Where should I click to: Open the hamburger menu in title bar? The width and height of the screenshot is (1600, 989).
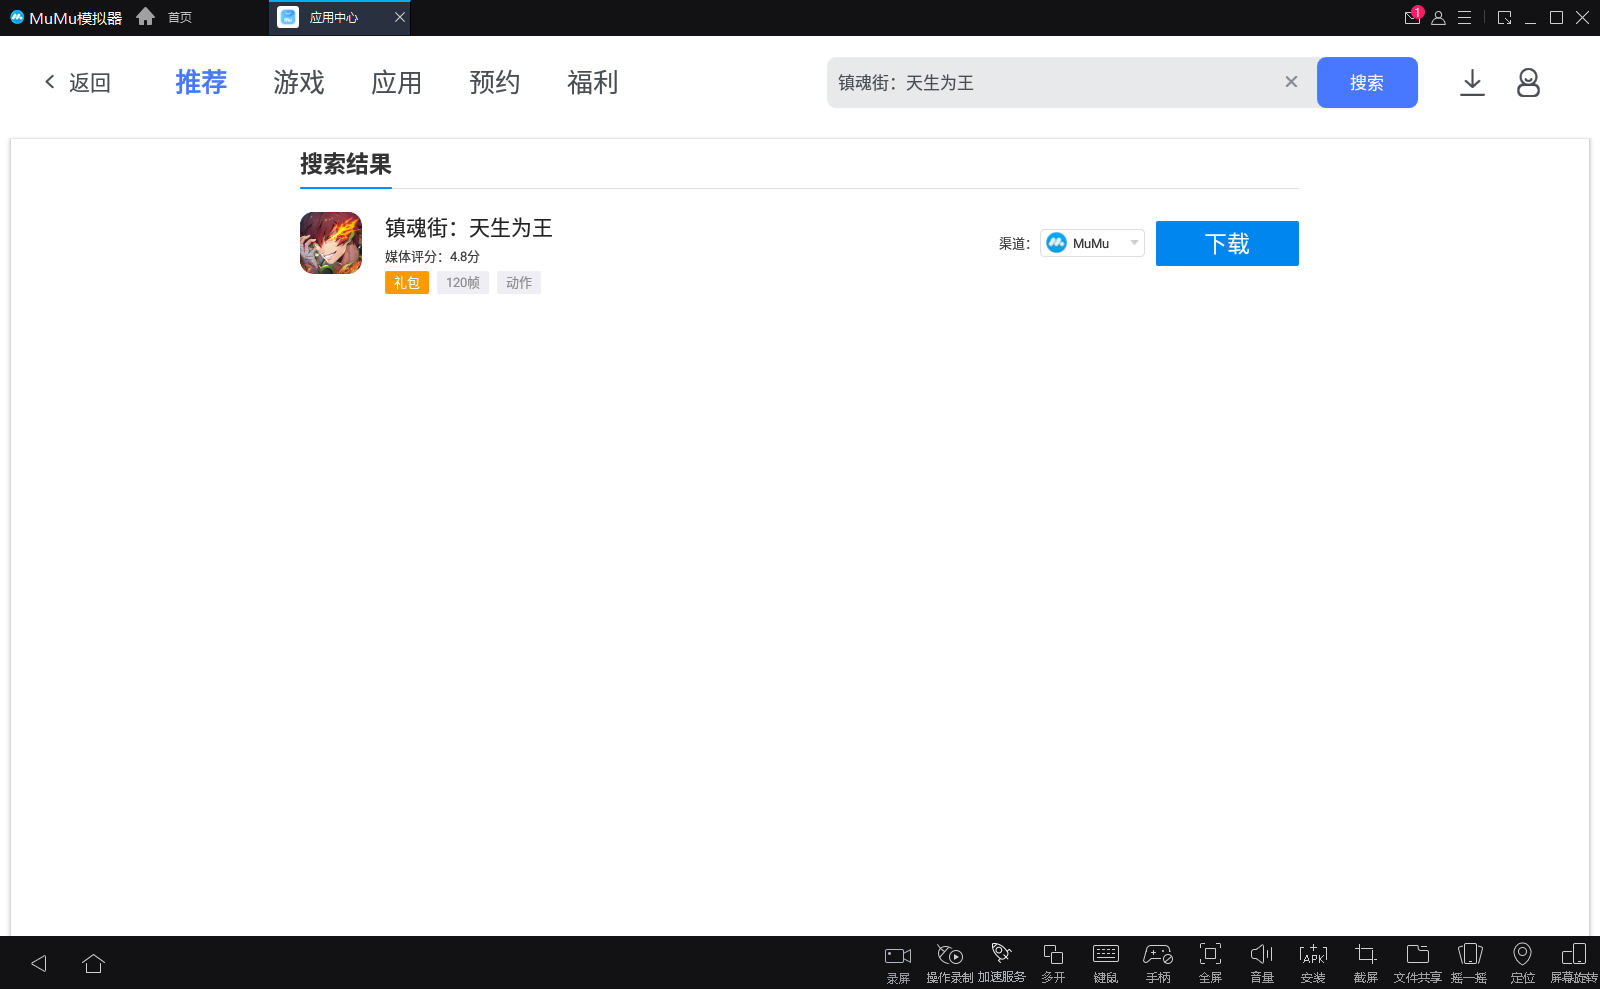pyautogui.click(x=1464, y=17)
